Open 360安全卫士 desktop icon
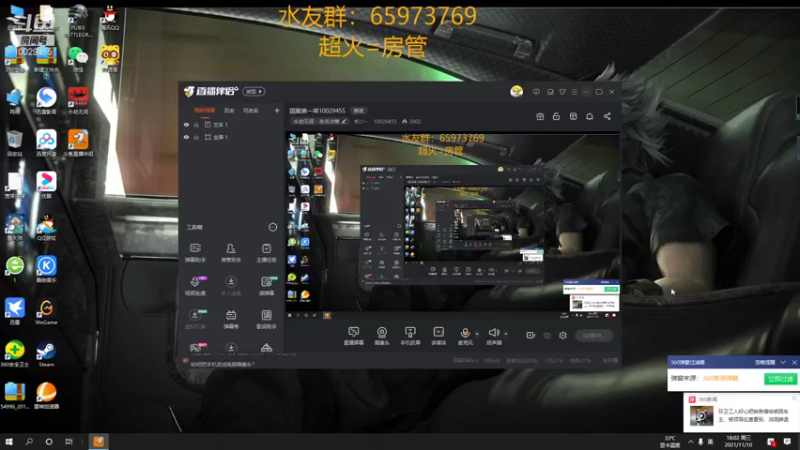The height and width of the screenshot is (450, 800). (15, 354)
